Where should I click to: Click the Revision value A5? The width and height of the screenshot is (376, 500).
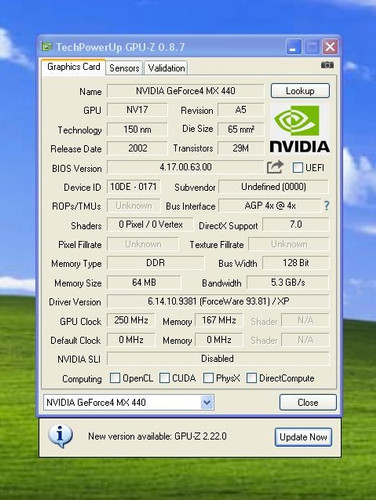coord(241,110)
